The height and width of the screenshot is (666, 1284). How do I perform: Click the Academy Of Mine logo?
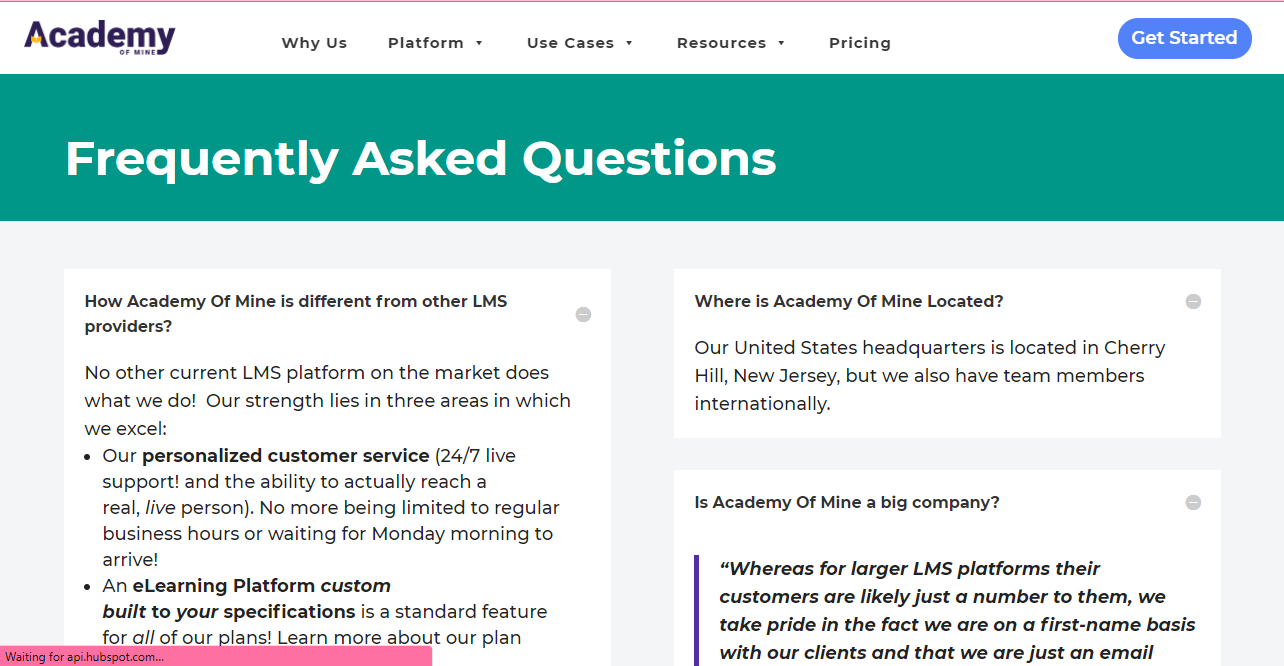100,38
